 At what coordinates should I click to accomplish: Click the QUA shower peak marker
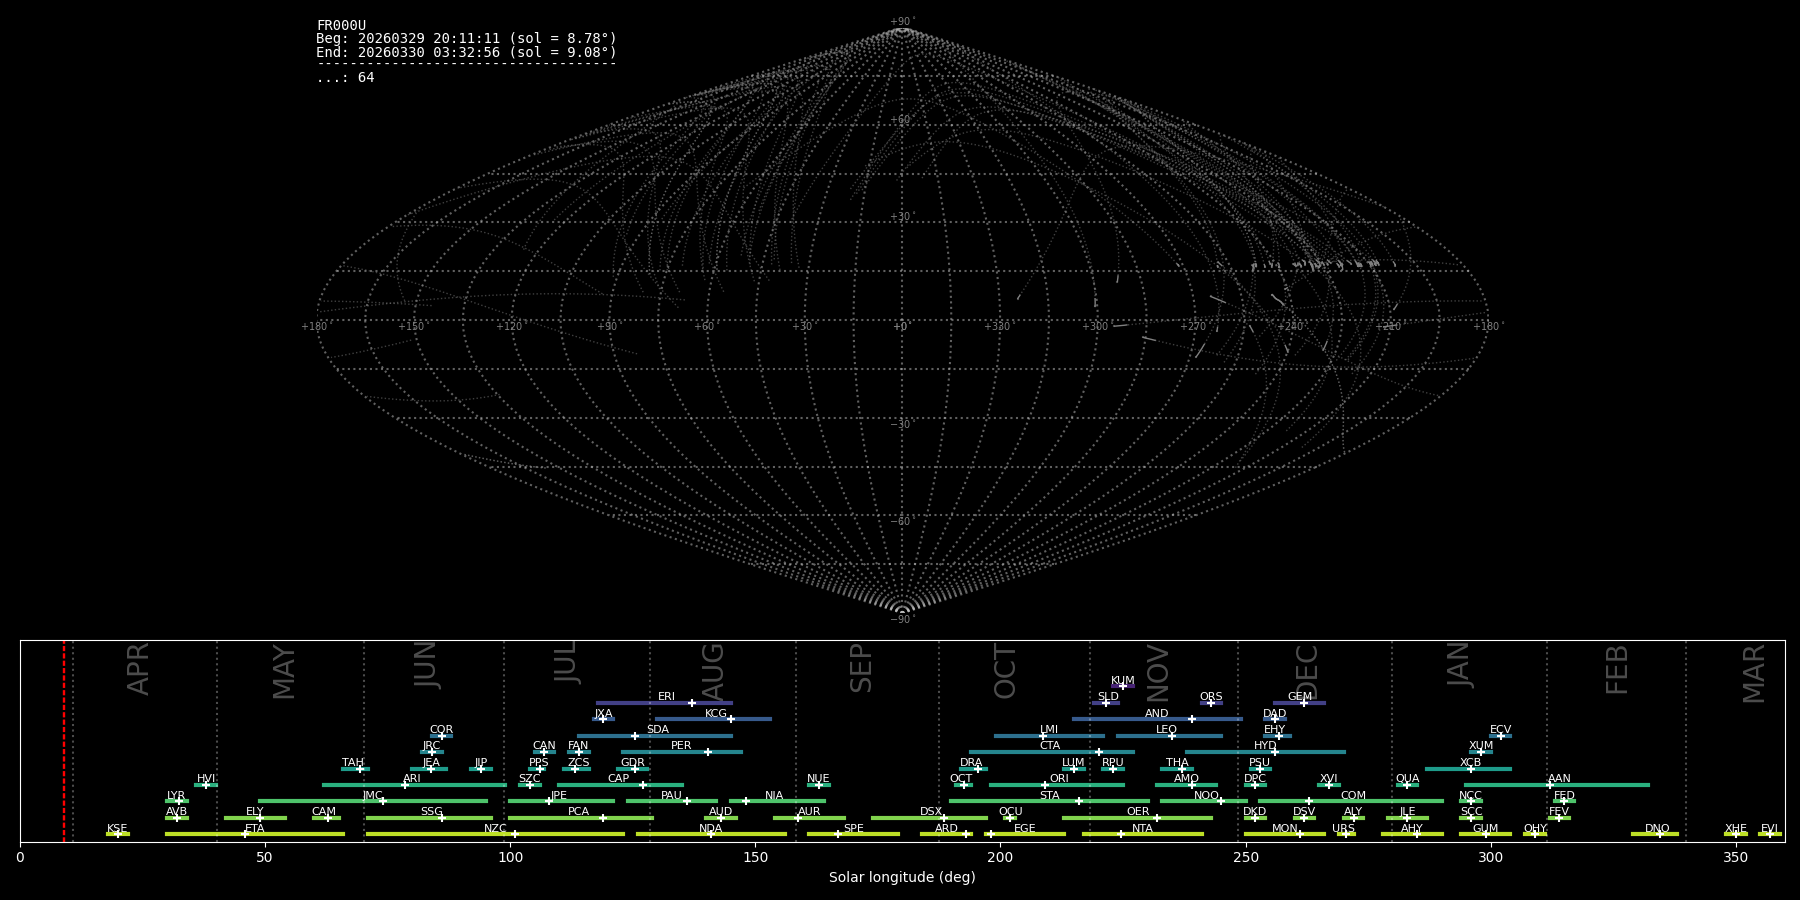click(1406, 785)
